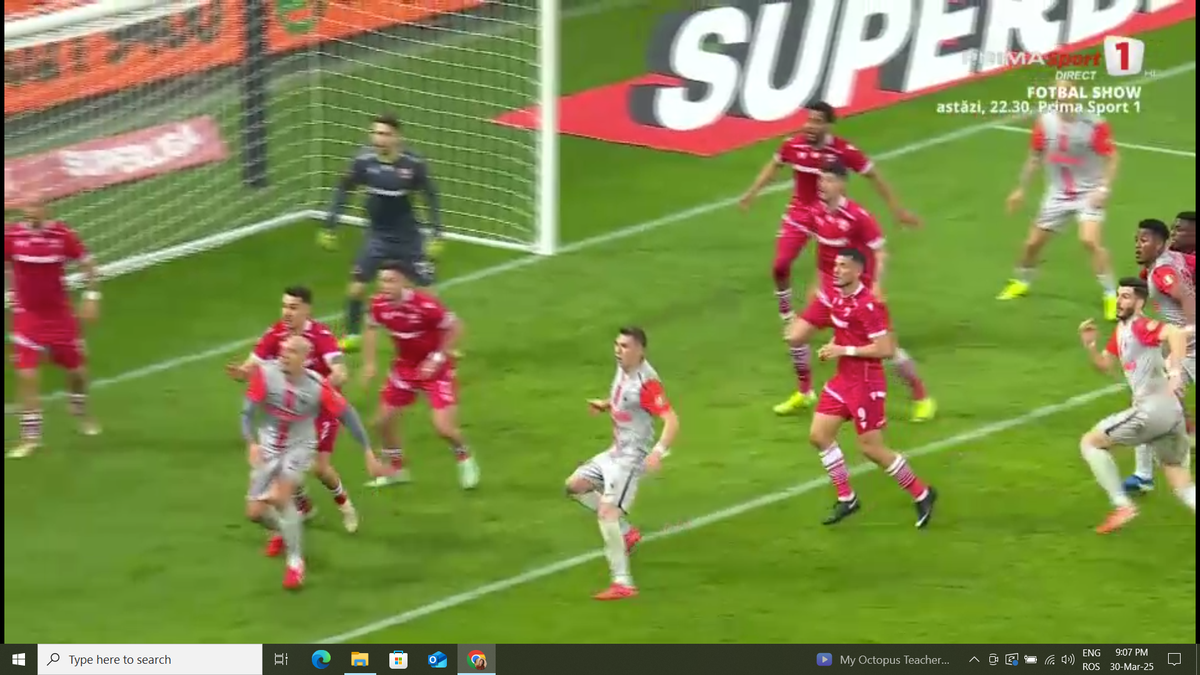
Task: Open File Explorer from the taskbar
Action: [360, 659]
